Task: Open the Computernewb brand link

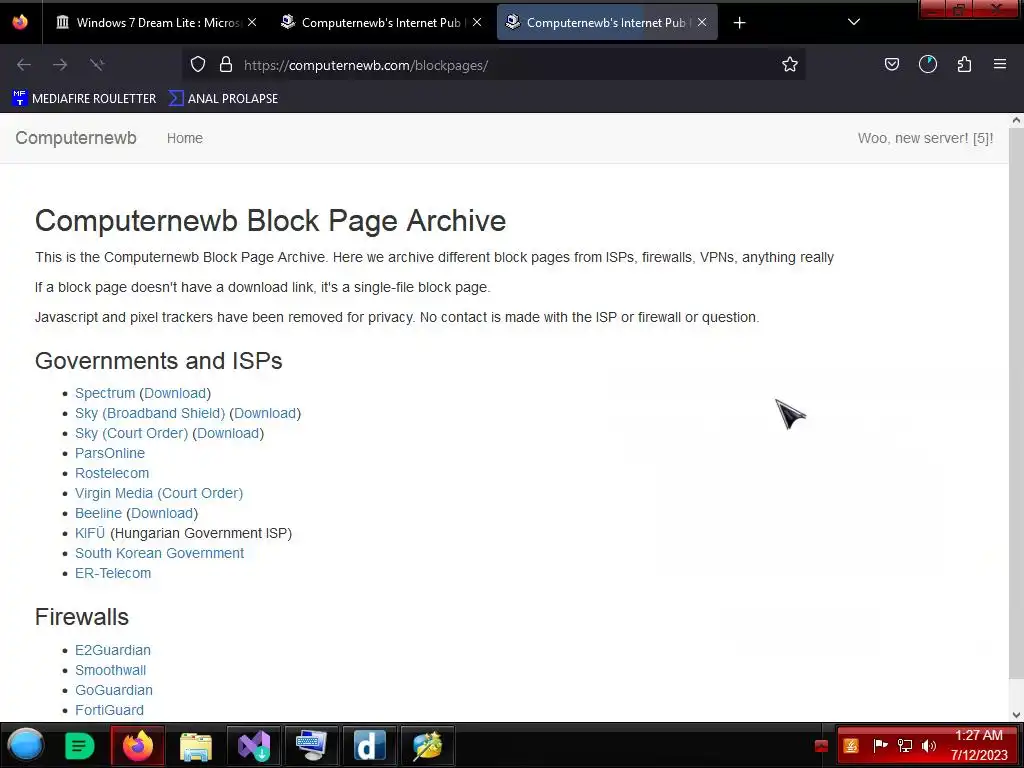Action: coord(76,138)
